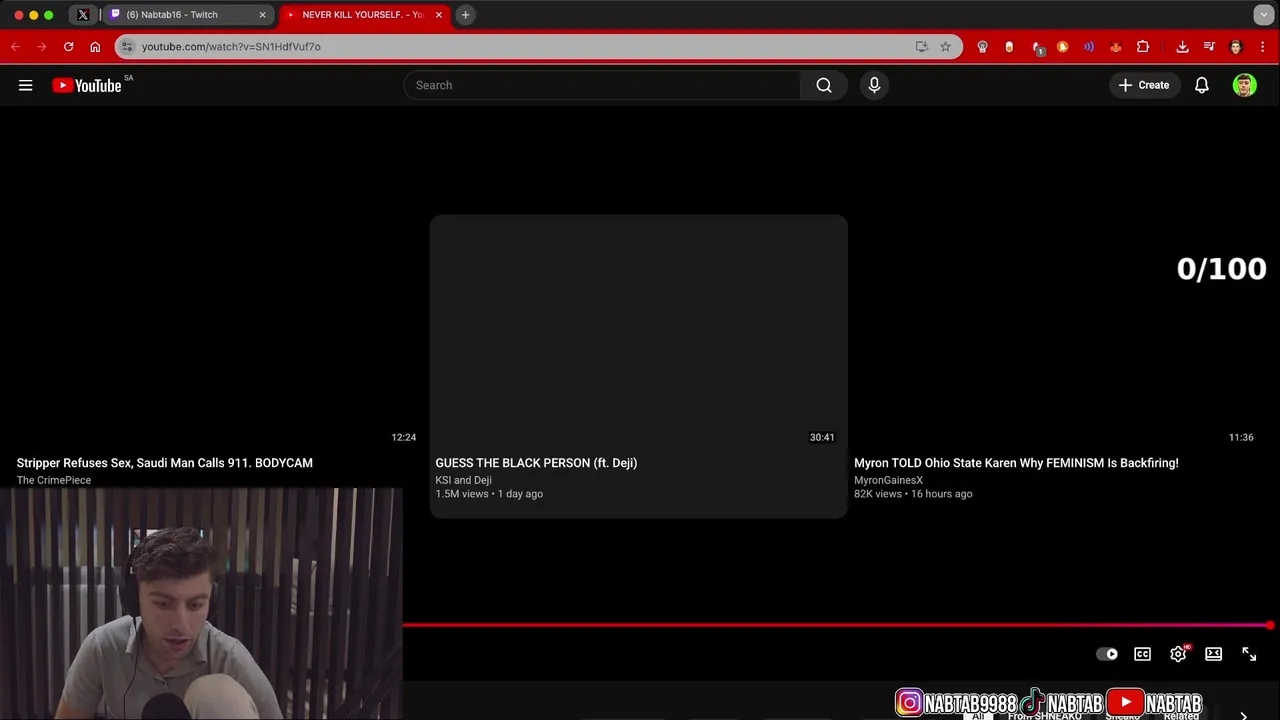The height and width of the screenshot is (720, 1280).
Task: Open 'Stripper Refuses Sex, Saudi Man Calls 911' title
Action: click(164, 463)
